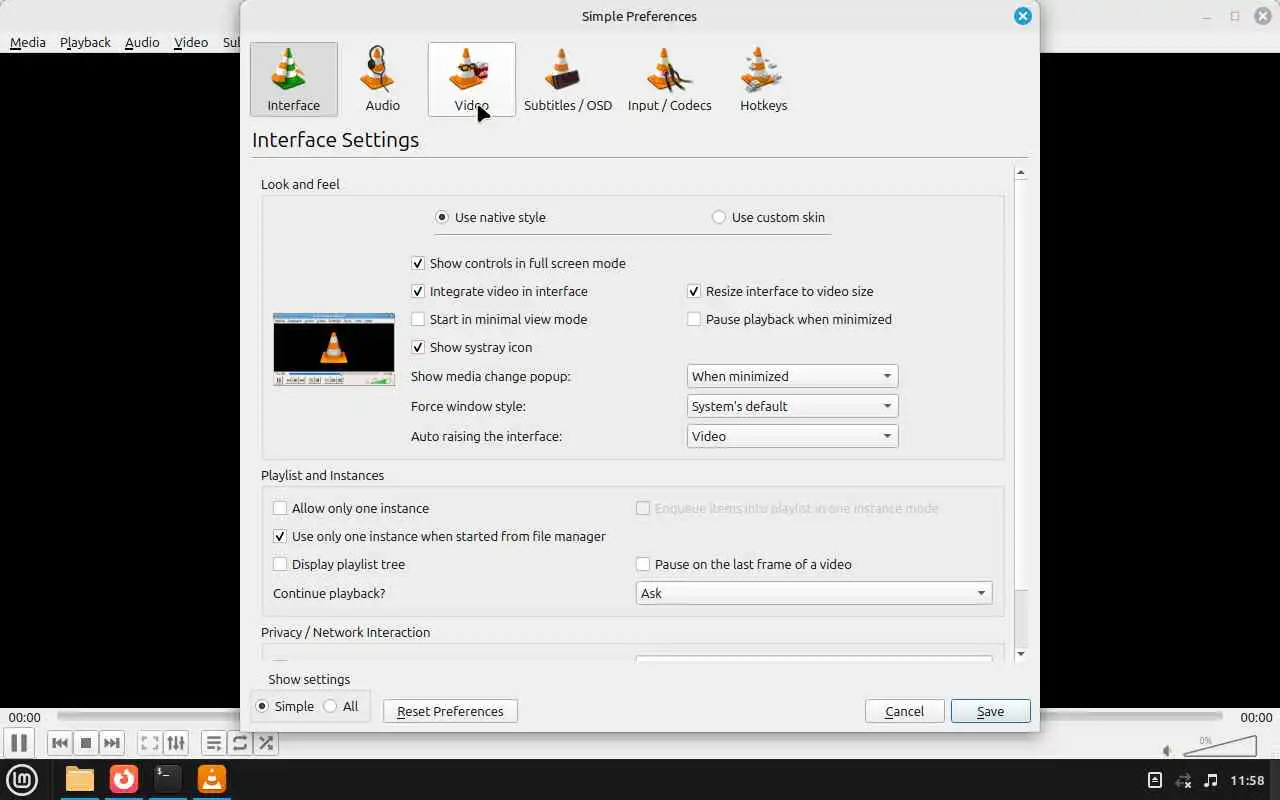Open Continue playback dropdown
This screenshot has height=800, width=1280.
(x=814, y=593)
